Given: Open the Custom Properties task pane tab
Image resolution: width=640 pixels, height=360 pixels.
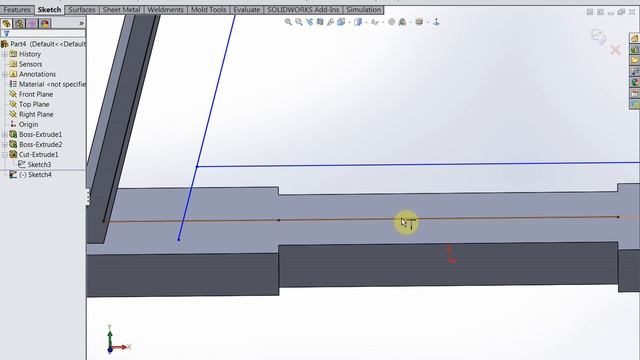Looking at the screenshot, I should (x=634, y=94).
